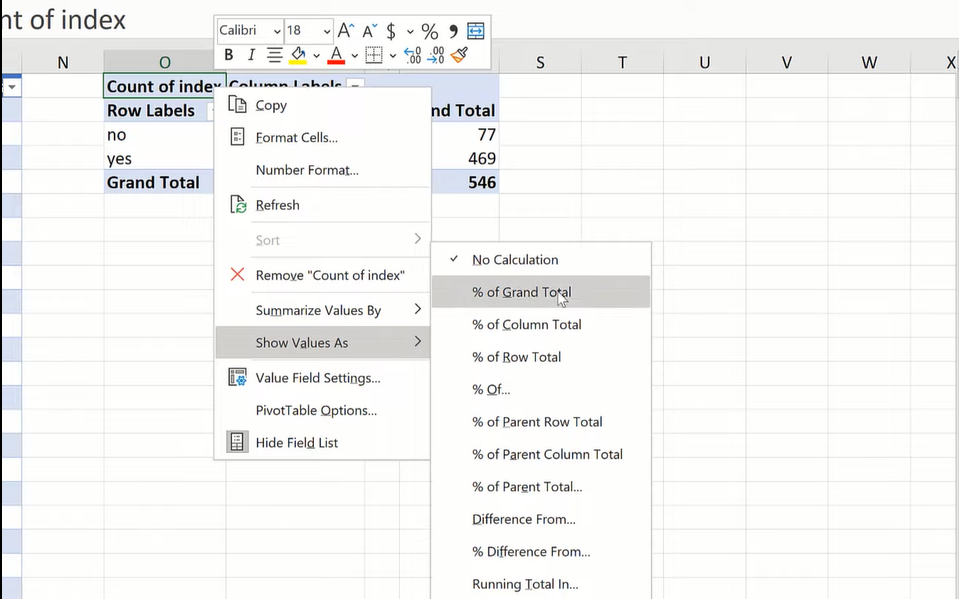This screenshot has height=599, width=959.
Task: Toggle bold in the mini toolbar
Action: click(x=229, y=55)
